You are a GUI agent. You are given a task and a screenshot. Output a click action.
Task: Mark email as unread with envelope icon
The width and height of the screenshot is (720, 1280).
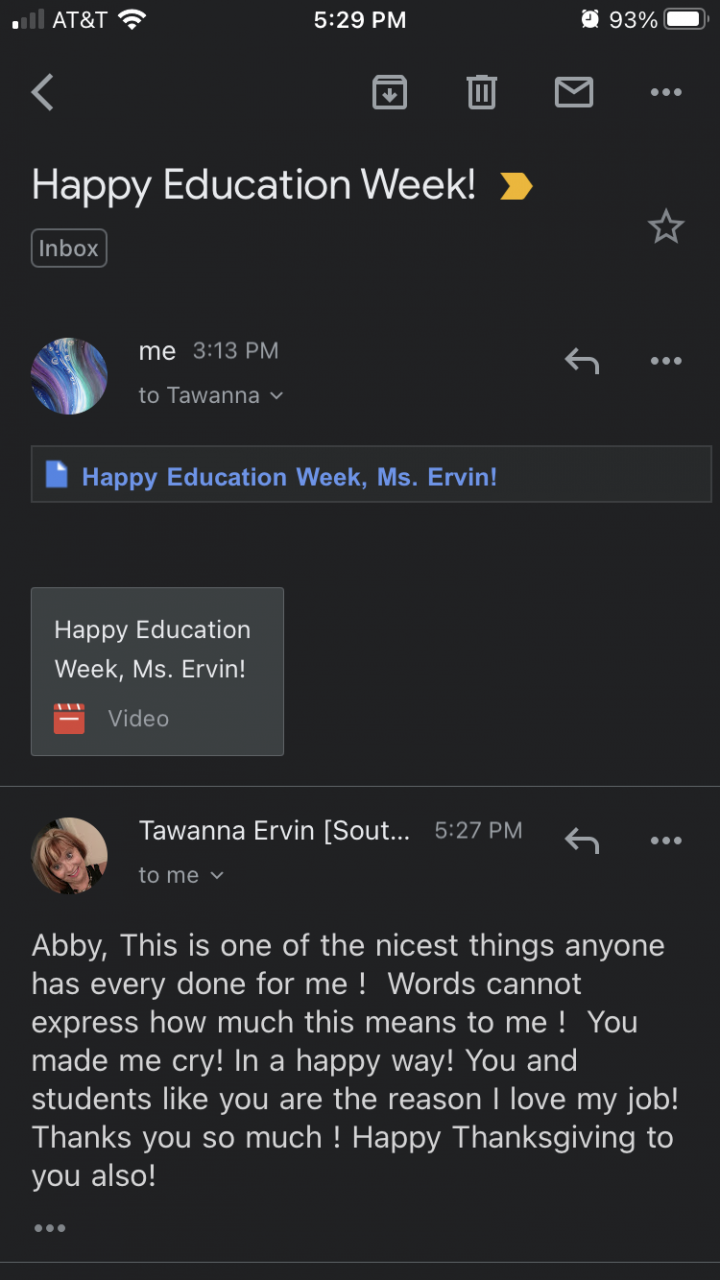point(574,93)
